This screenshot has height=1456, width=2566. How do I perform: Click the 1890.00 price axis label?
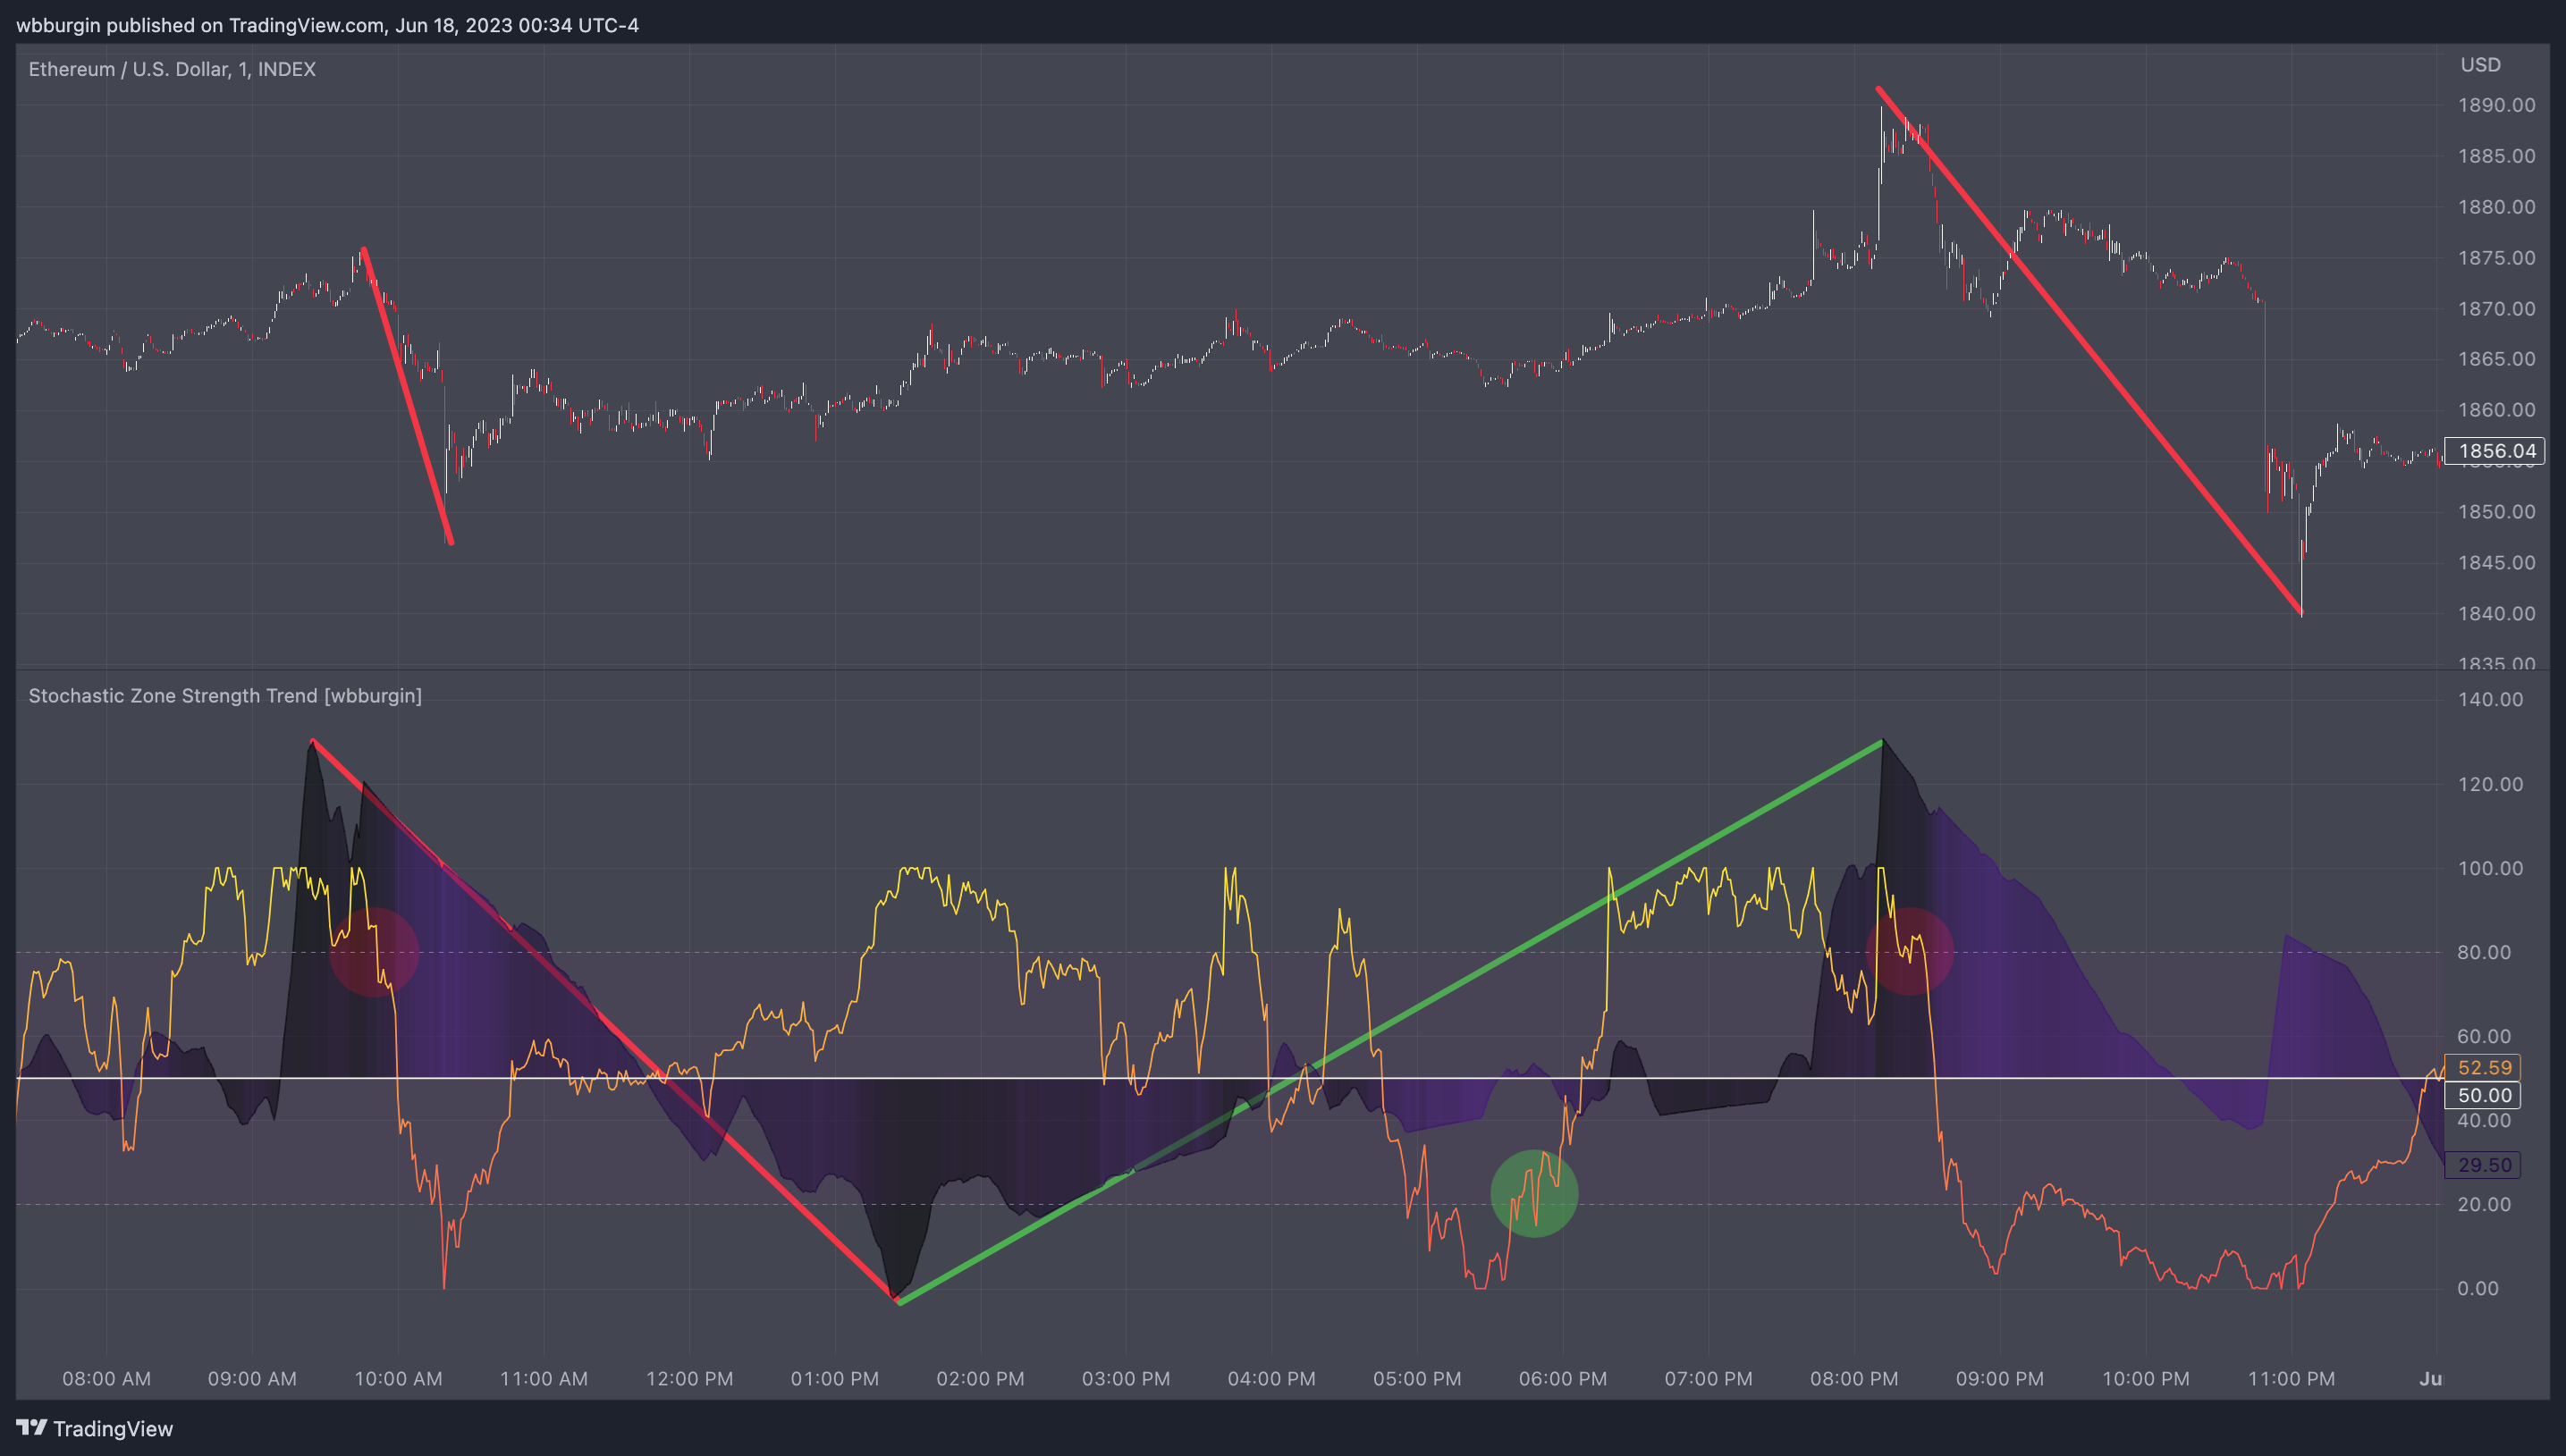[2496, 105]
